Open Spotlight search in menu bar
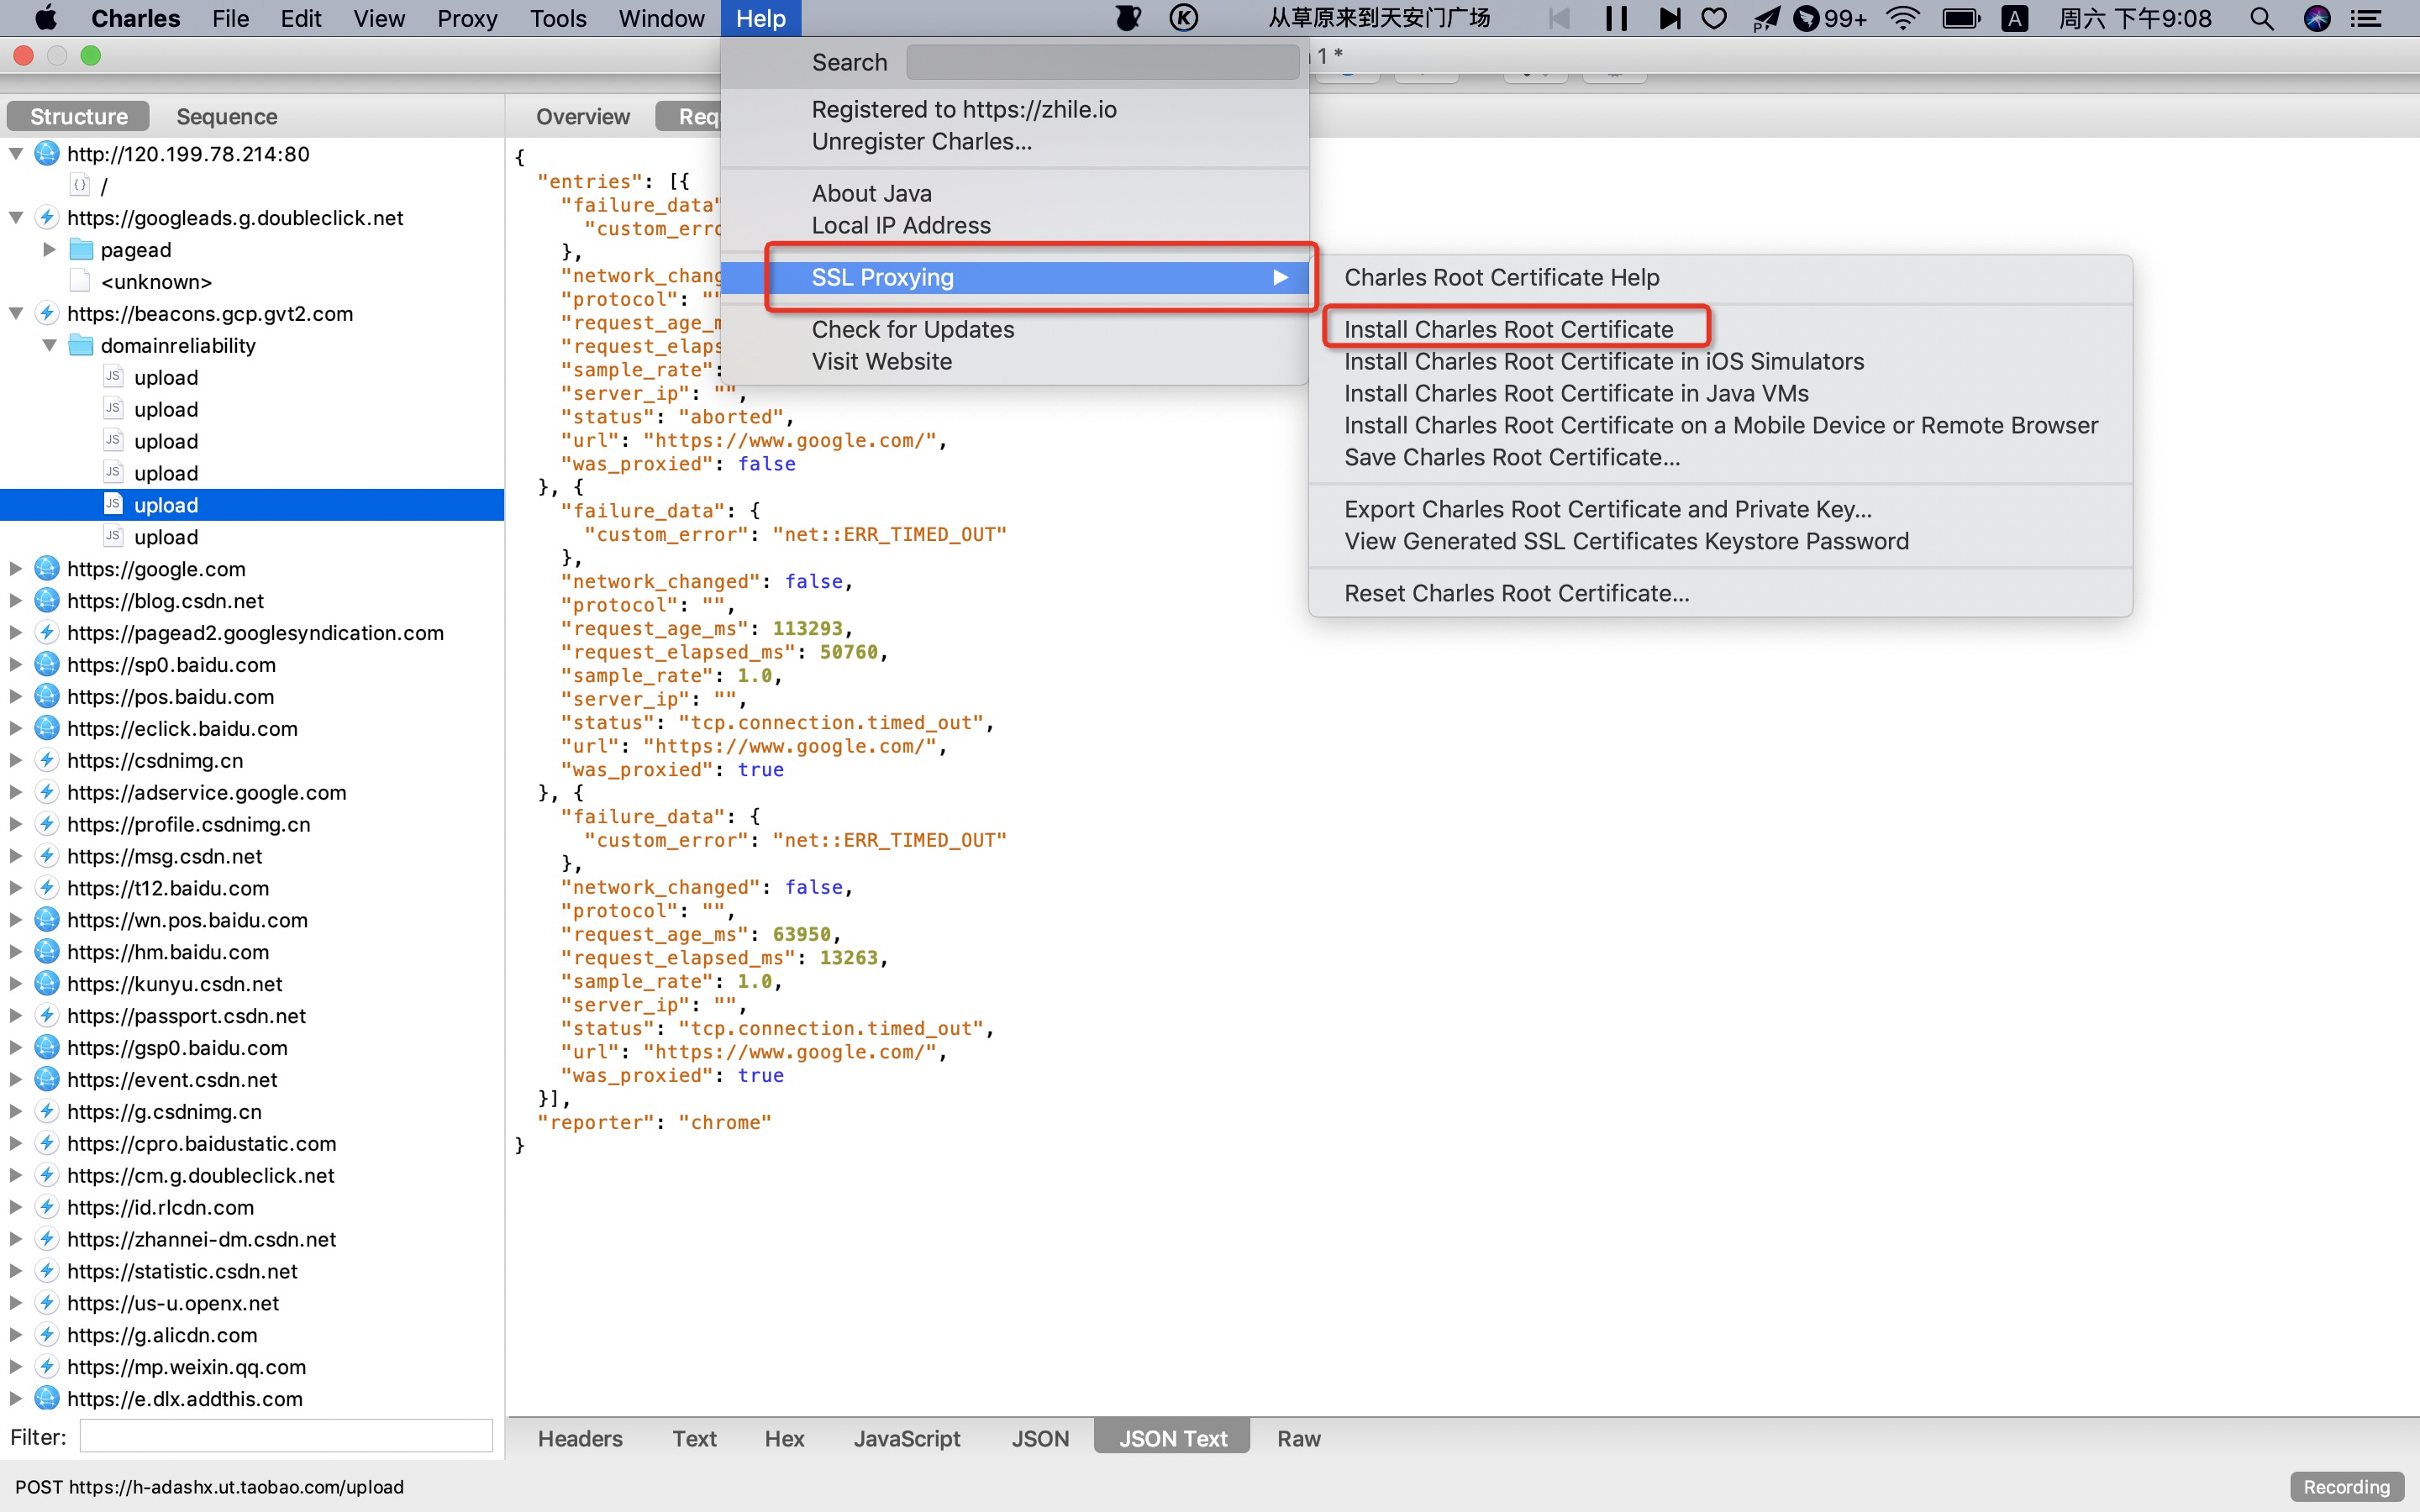This screenshot has width=2420, height=1512. coord(2261,18)
